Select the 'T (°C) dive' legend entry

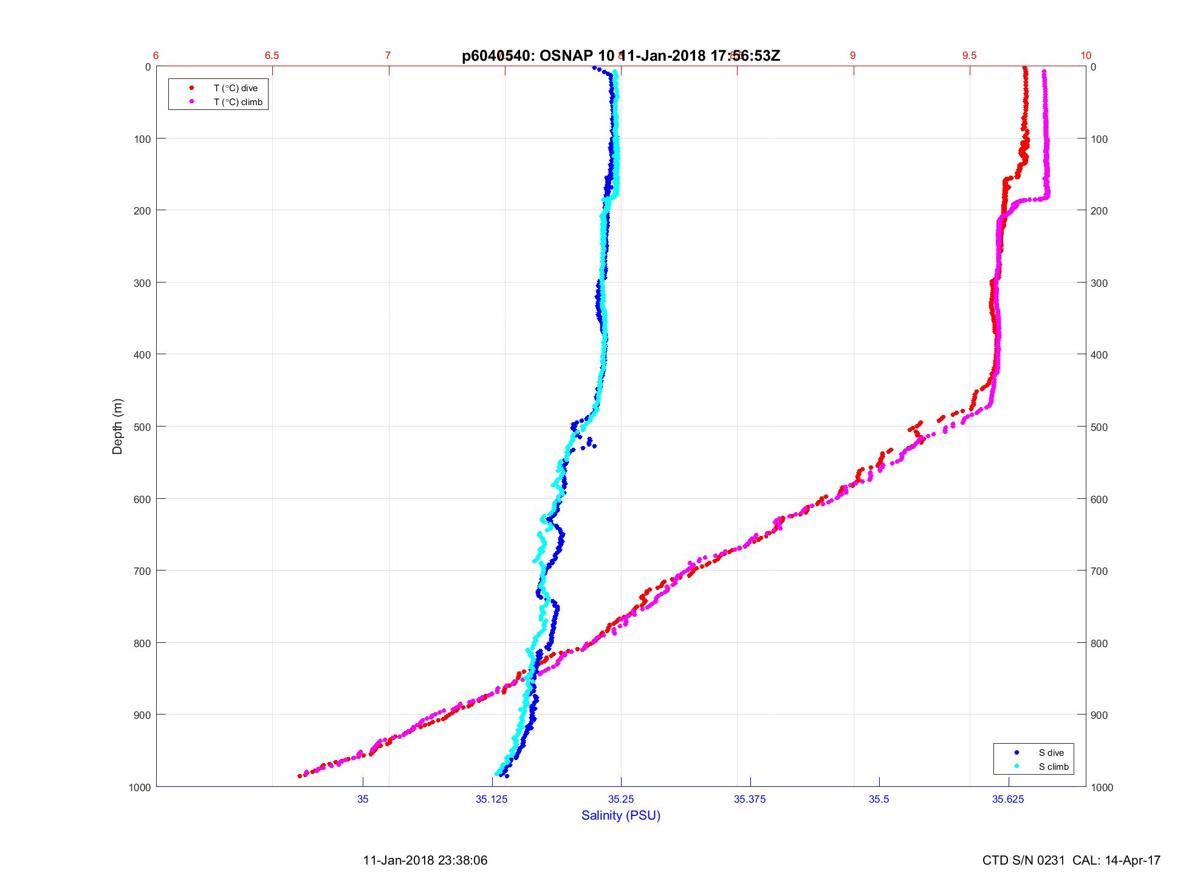pyautogui.click(x=235, y=88)
